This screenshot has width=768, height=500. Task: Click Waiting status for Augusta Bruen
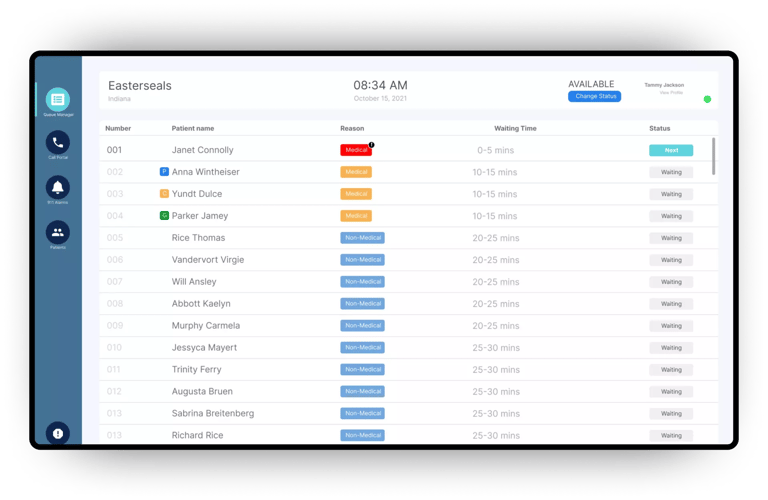point(671,392)
